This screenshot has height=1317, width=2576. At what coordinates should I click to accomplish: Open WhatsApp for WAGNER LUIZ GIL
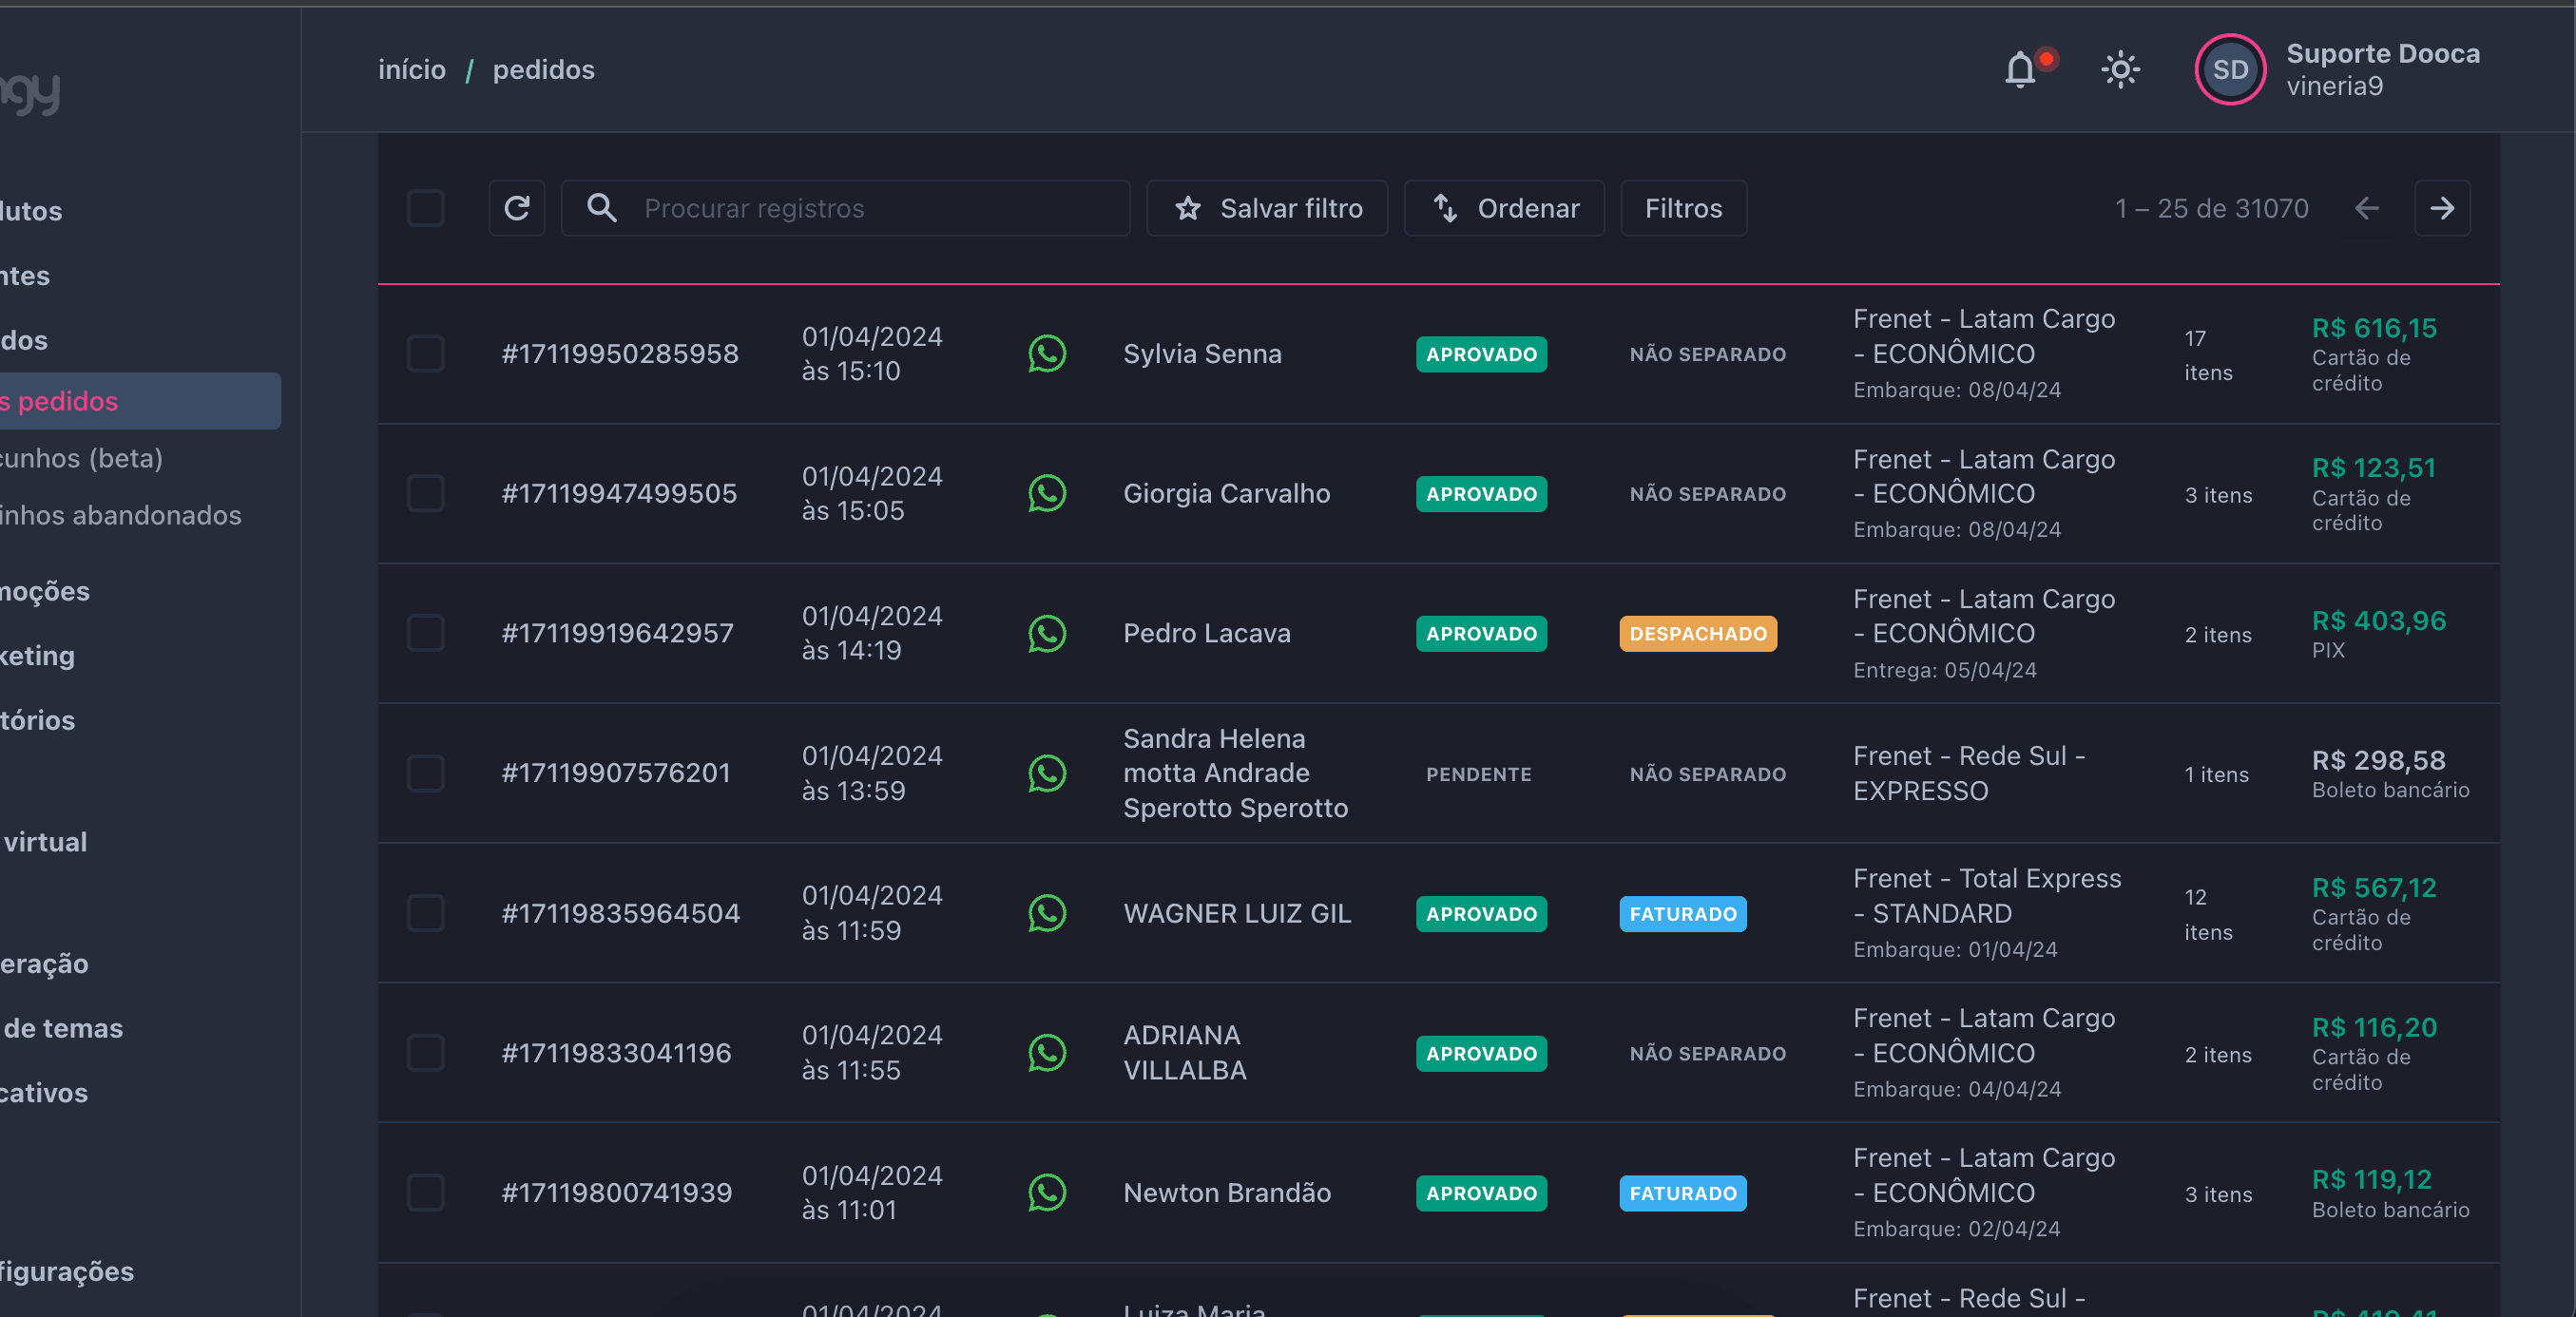(1047, 913)
